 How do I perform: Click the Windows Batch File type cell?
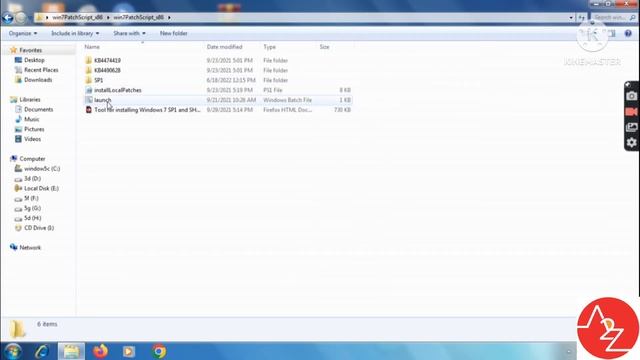coord(287,100)
